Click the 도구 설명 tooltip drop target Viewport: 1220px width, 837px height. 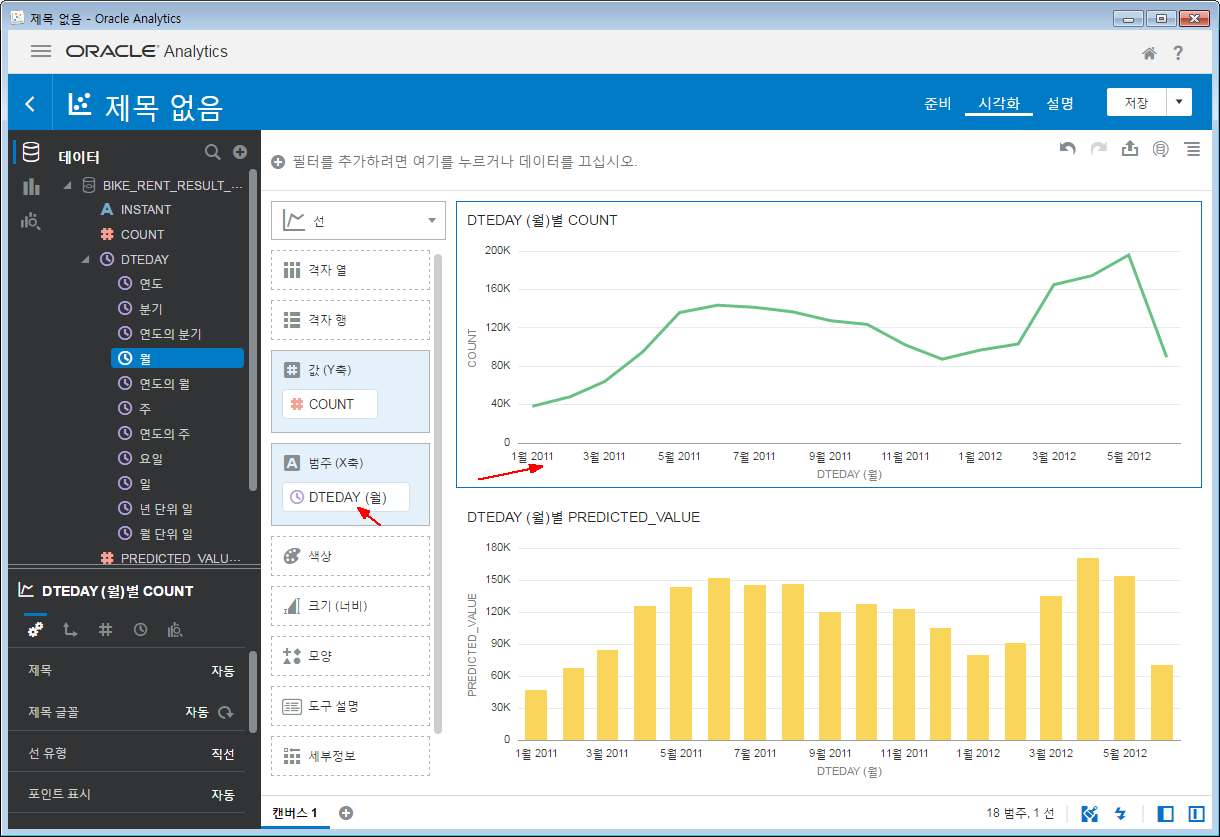[x=350, y=706]
